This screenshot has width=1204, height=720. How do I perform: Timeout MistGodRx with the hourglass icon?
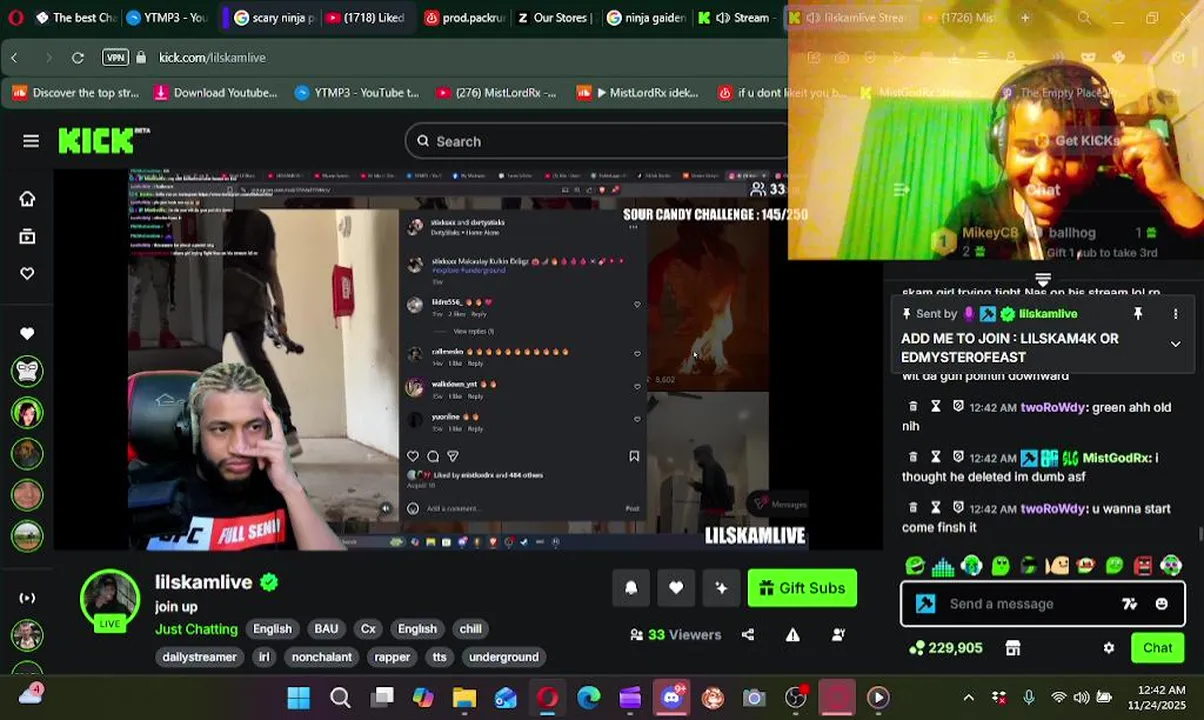(935, 457)
